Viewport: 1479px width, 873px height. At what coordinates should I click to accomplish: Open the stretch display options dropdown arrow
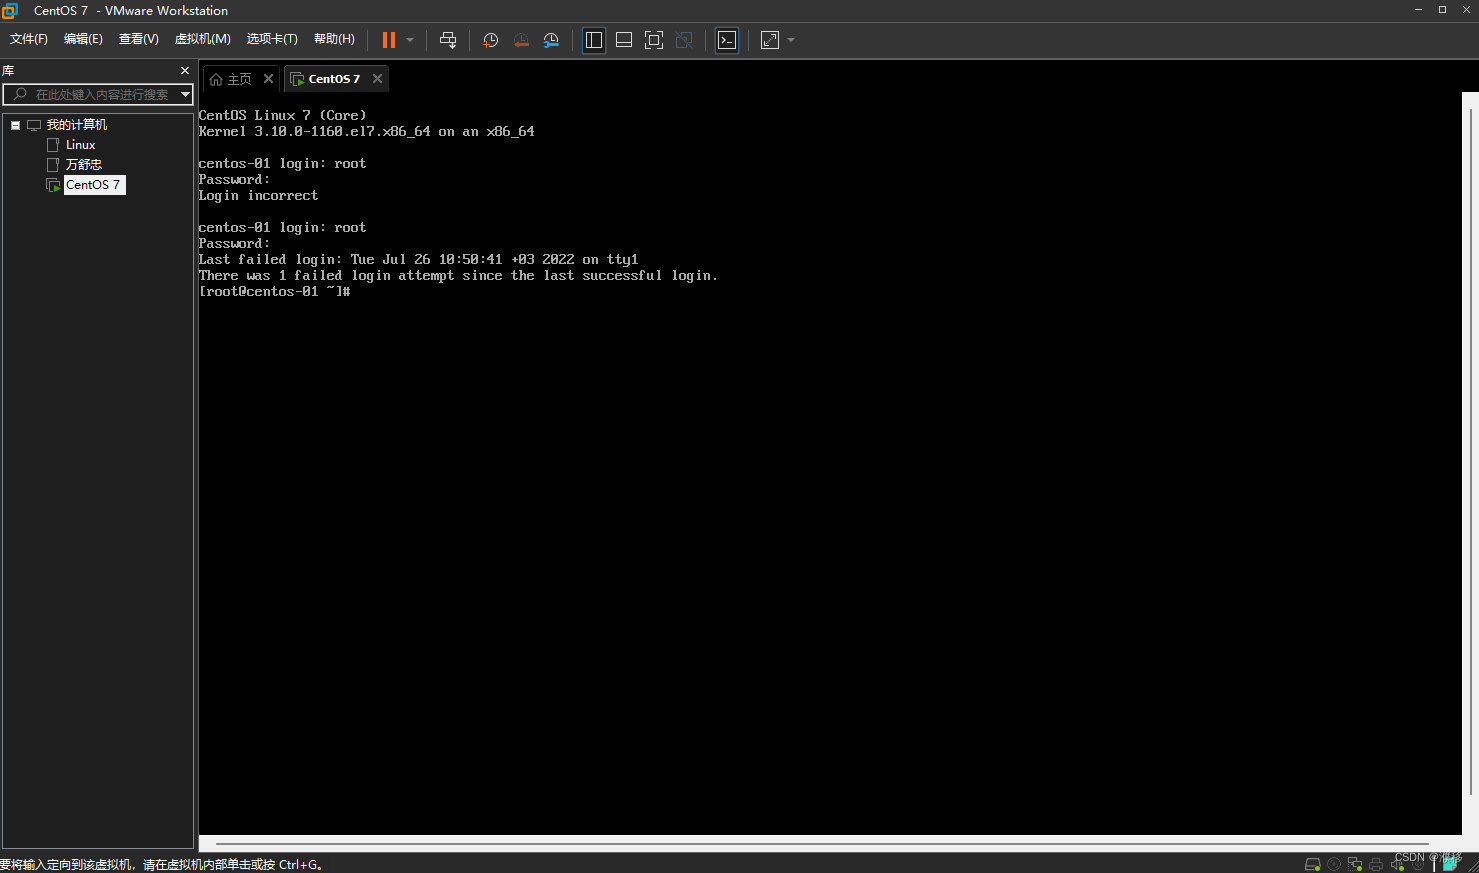point(791,40)
